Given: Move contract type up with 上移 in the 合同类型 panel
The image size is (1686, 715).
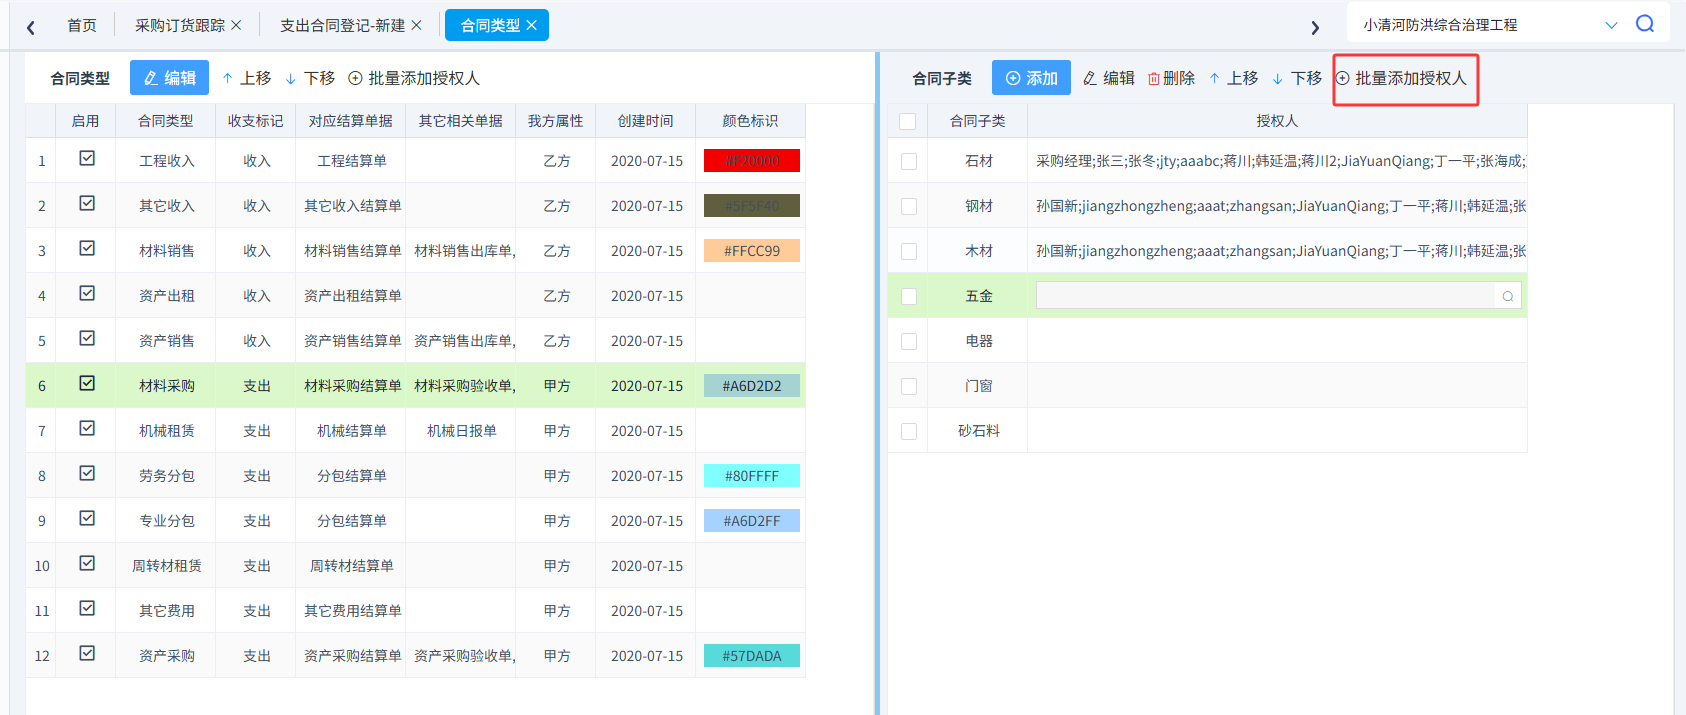Looking at the screenshot, I should pos(247,78).
